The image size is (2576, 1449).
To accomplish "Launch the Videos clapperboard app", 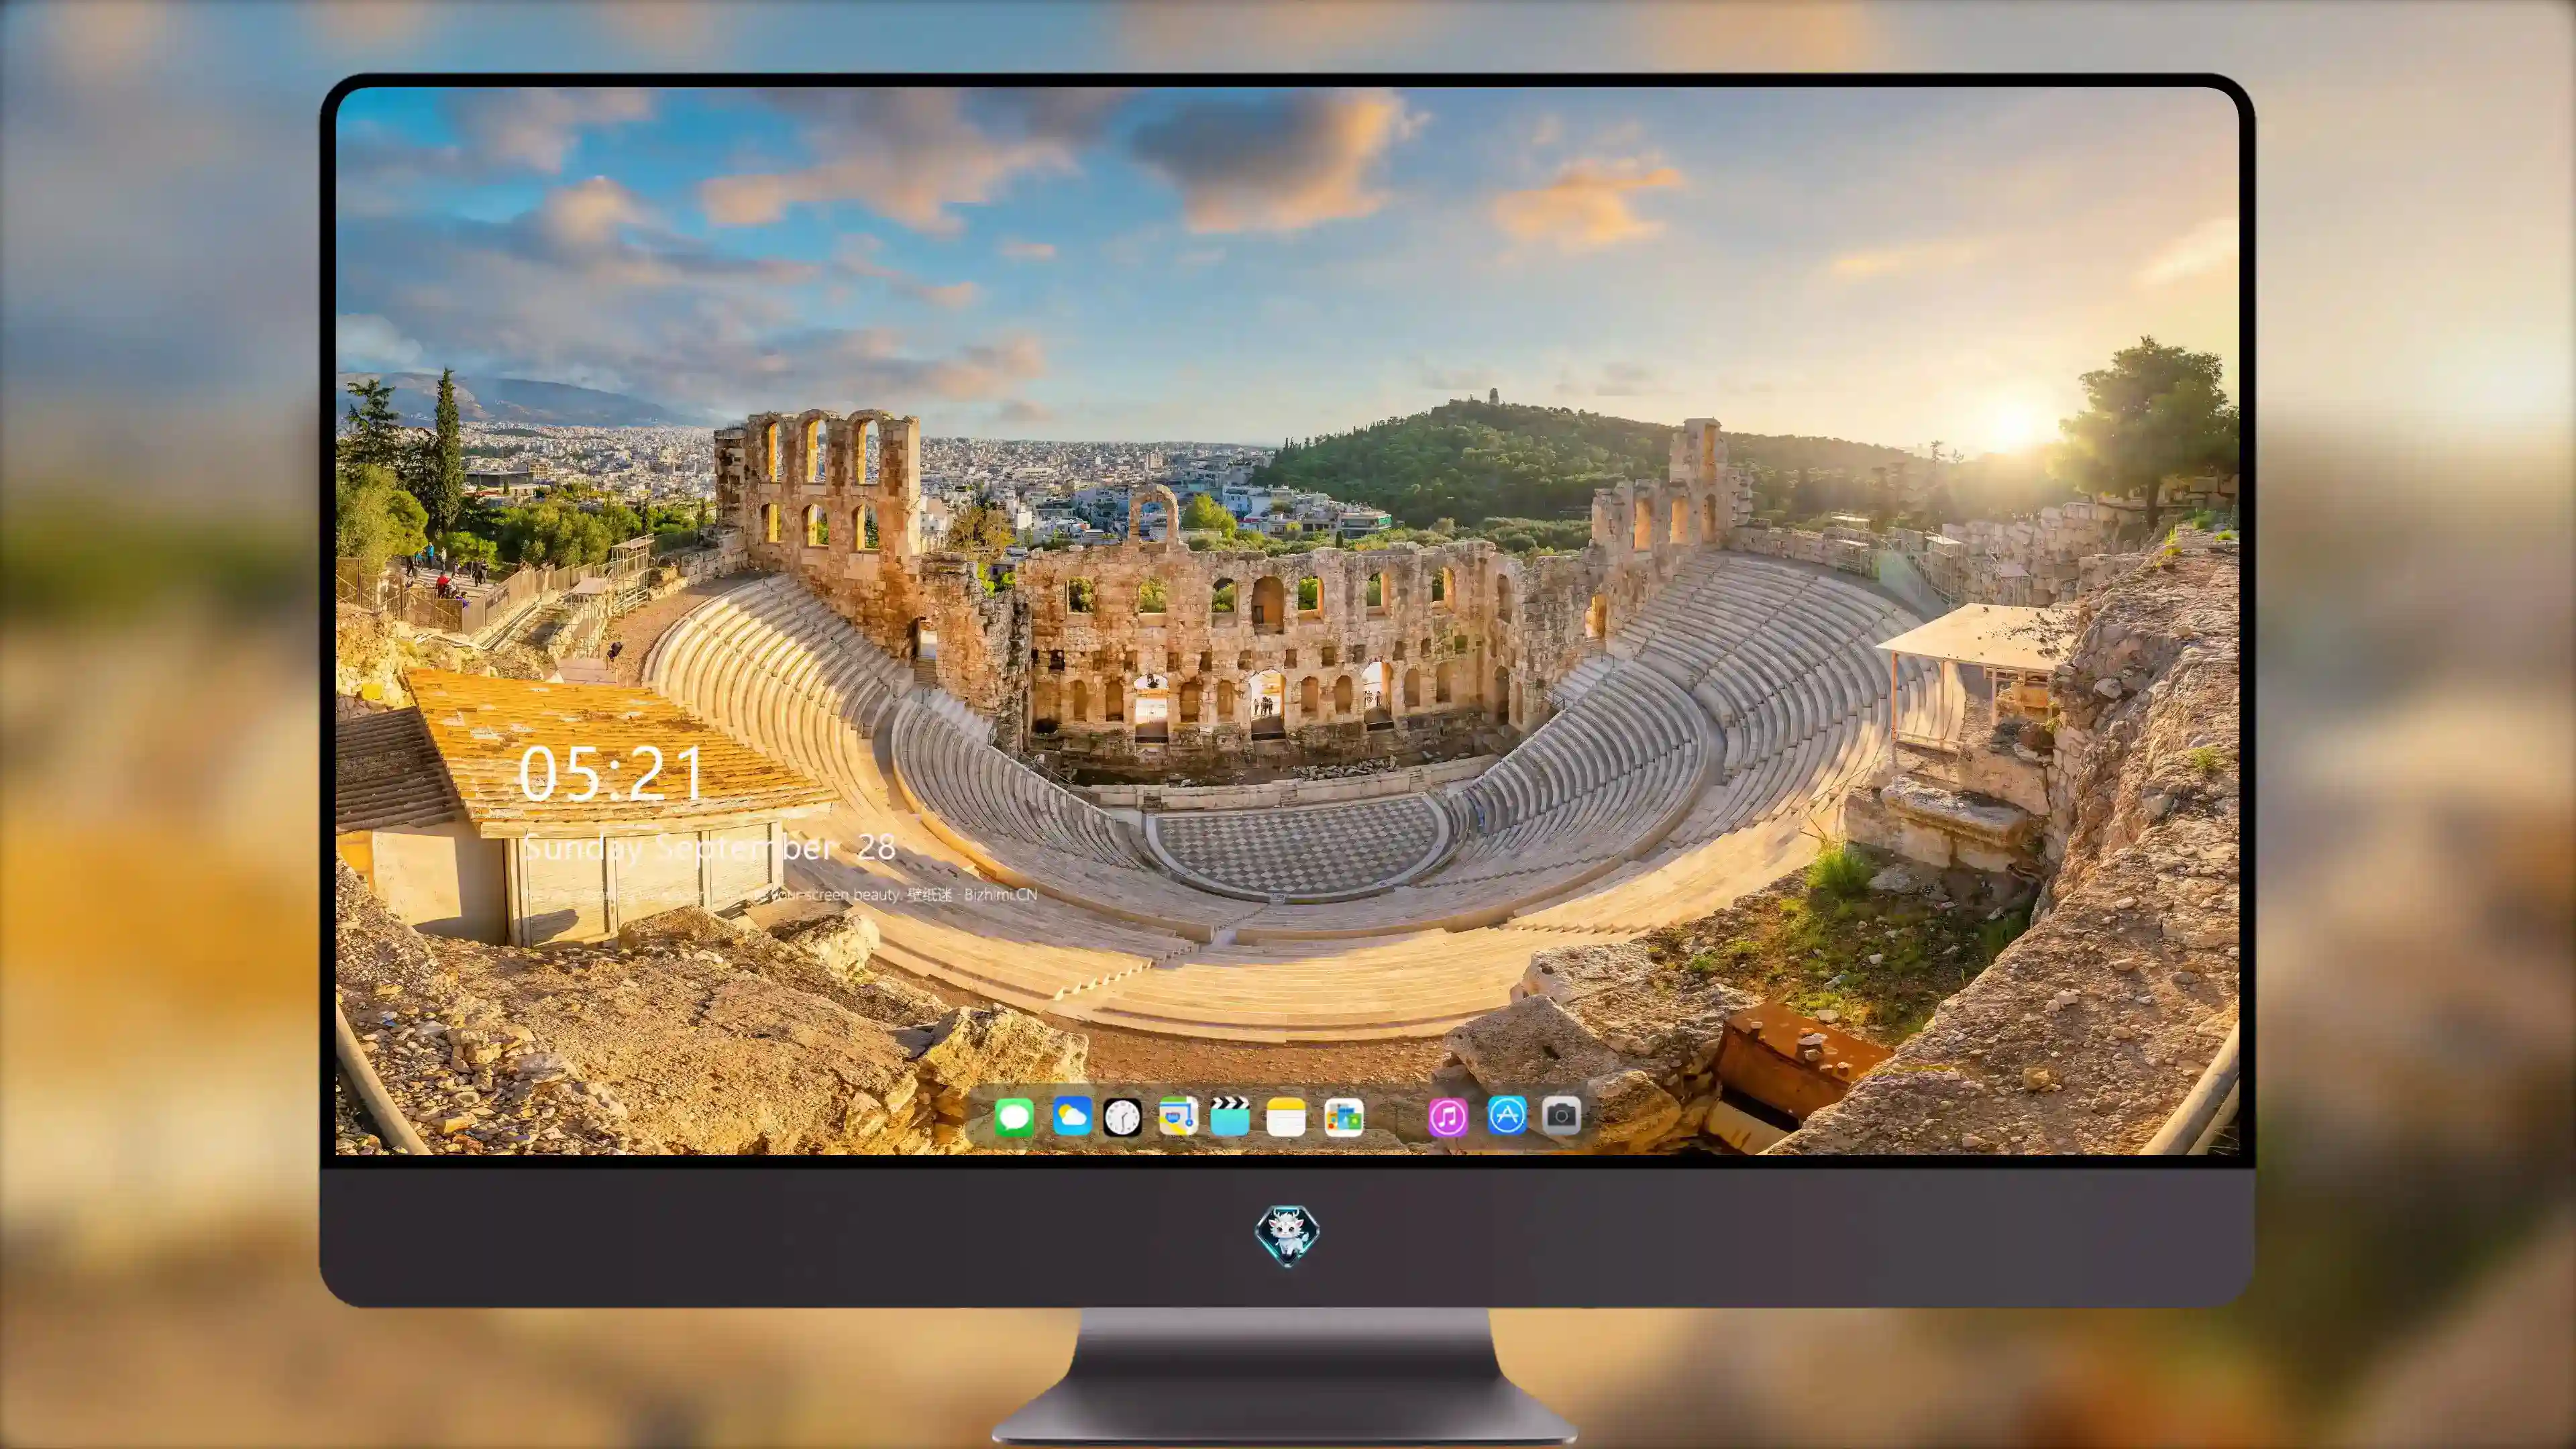I will click(1230, 1116).
